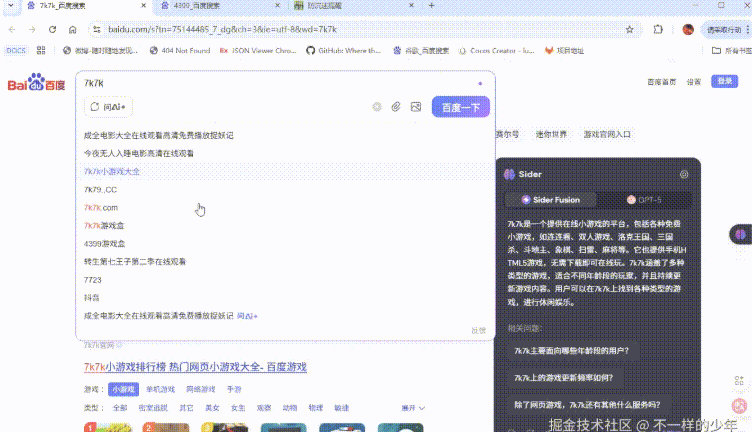752x432 pixels.
Task: Click the browser back arrow
Action: pos(12,30)
